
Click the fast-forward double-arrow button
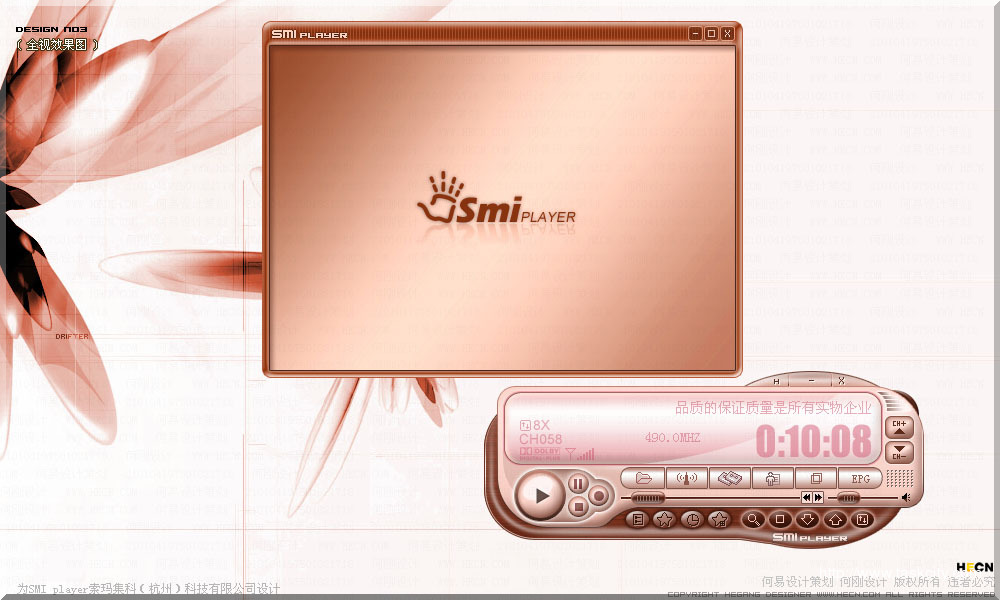818,497
